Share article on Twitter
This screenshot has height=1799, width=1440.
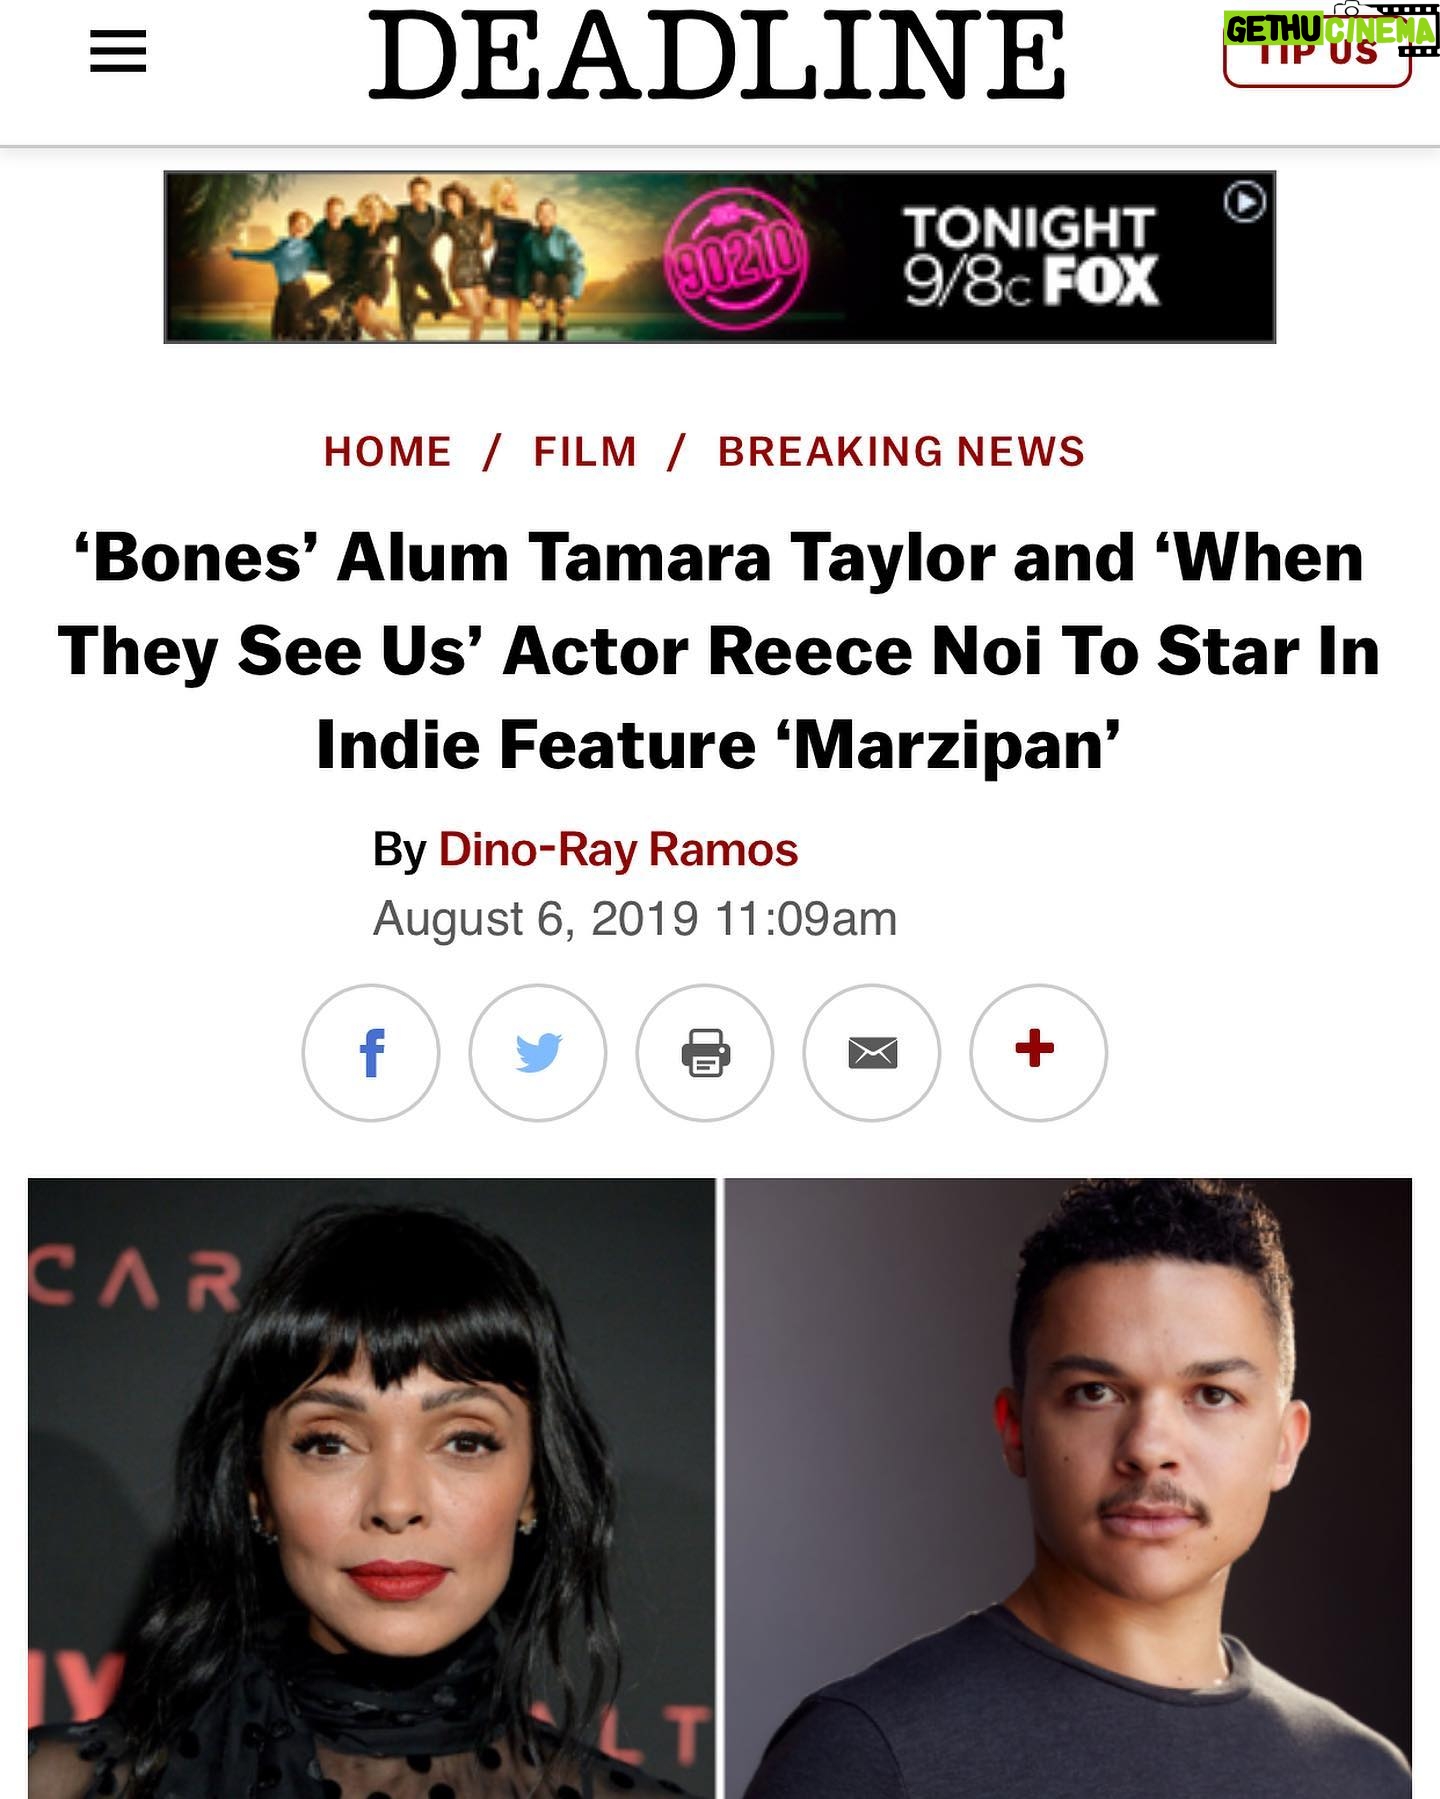point(538,1052)
